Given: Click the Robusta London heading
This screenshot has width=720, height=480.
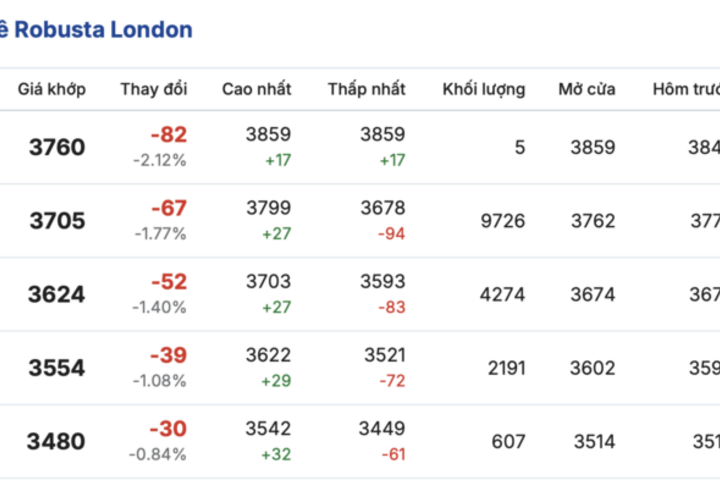Looking at the screenshot, I should tap(96, 30).
